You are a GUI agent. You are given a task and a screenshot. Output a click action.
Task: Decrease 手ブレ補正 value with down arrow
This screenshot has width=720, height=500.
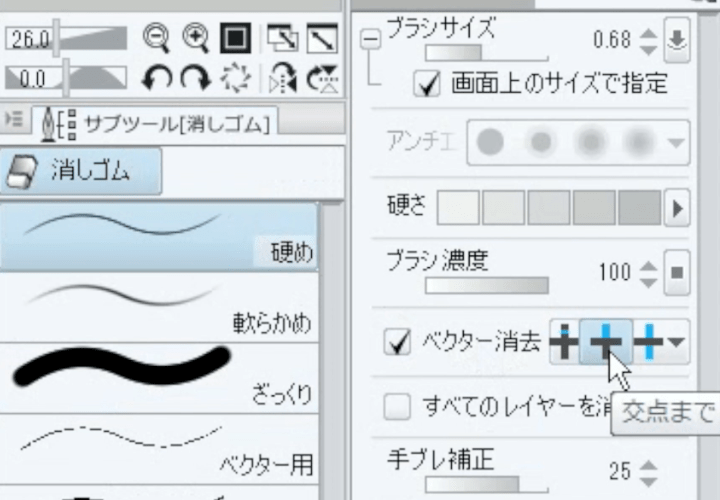(x=648, y=481)
